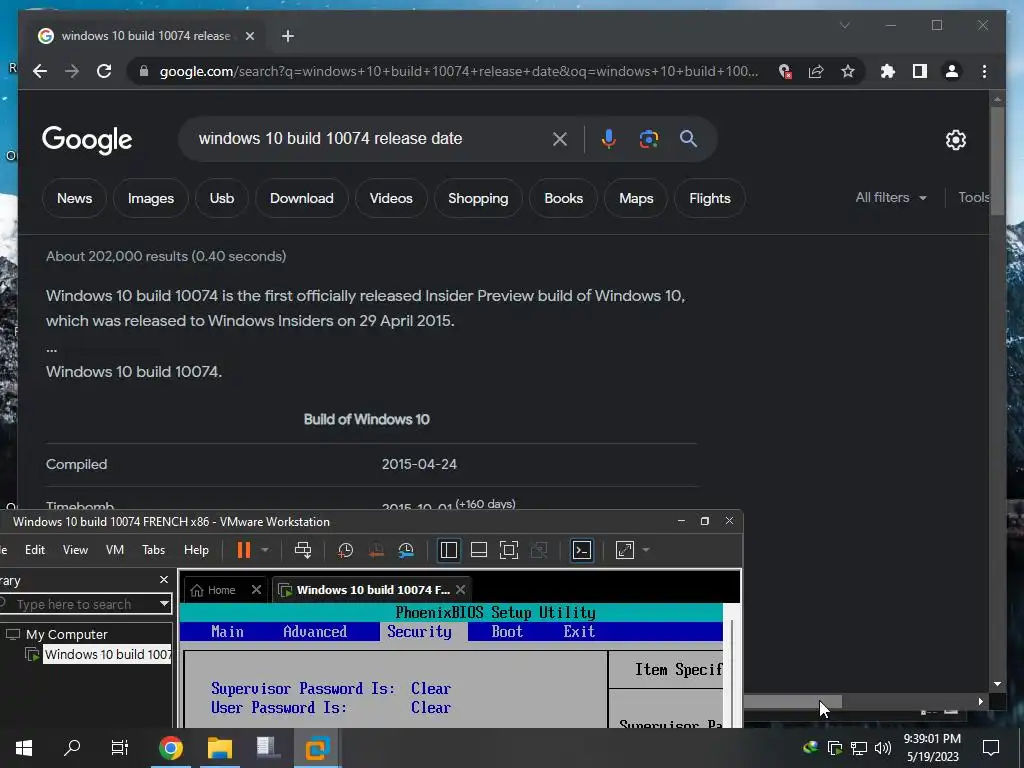Toggle the VMware console view button

pos(582,550)
